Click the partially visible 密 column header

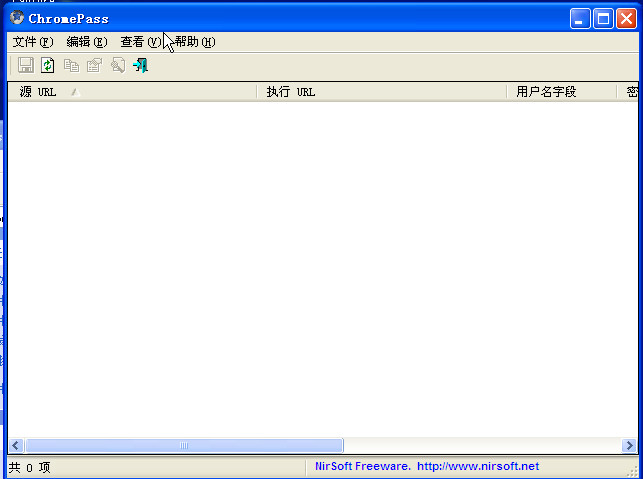pos(628,92)
